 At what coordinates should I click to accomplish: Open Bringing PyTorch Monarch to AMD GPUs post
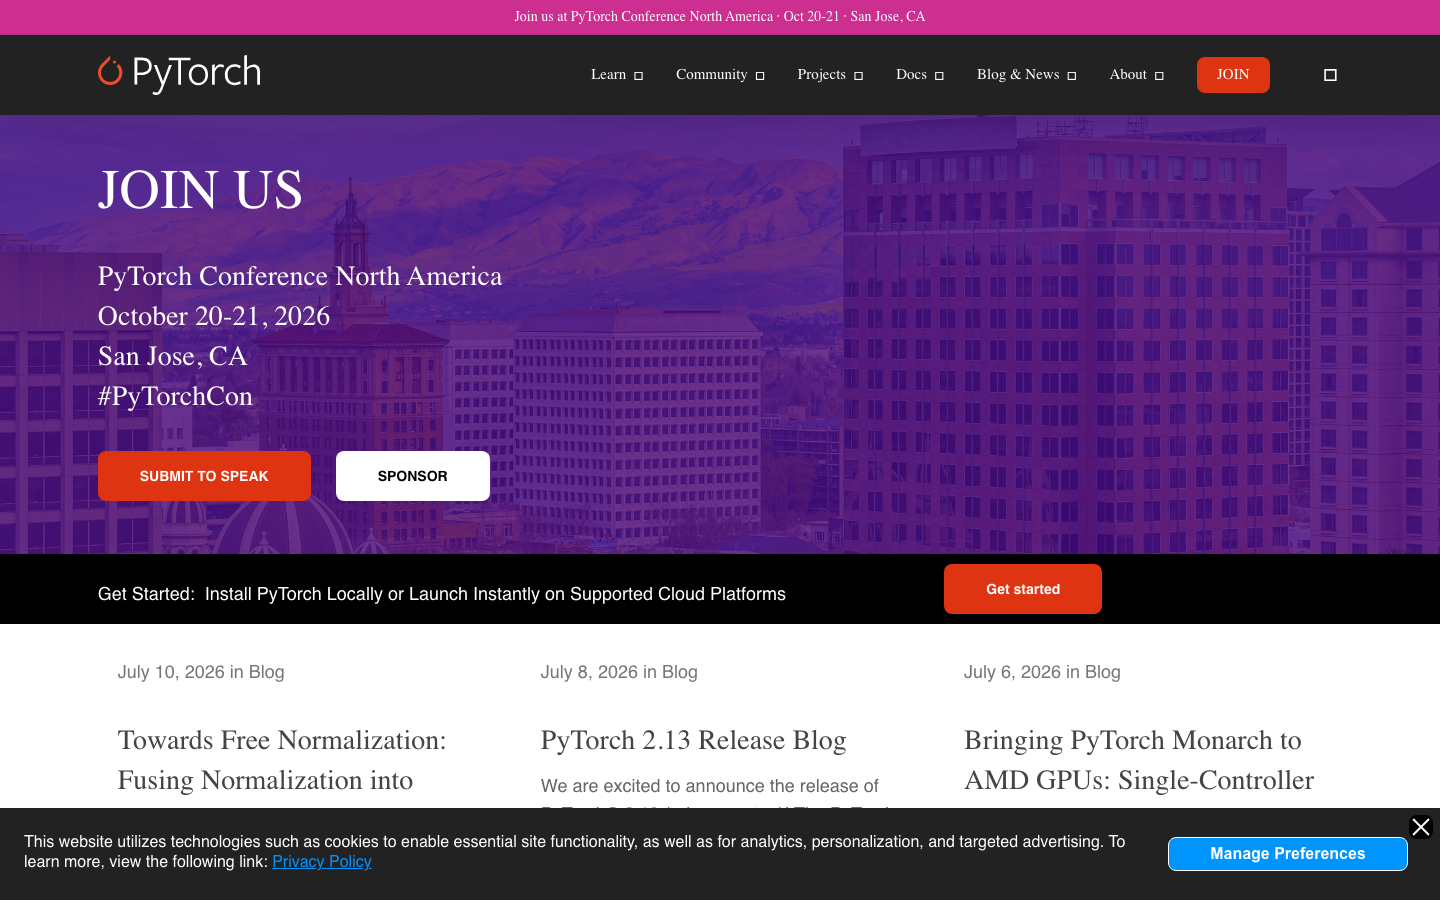[x=1139, y=760]
